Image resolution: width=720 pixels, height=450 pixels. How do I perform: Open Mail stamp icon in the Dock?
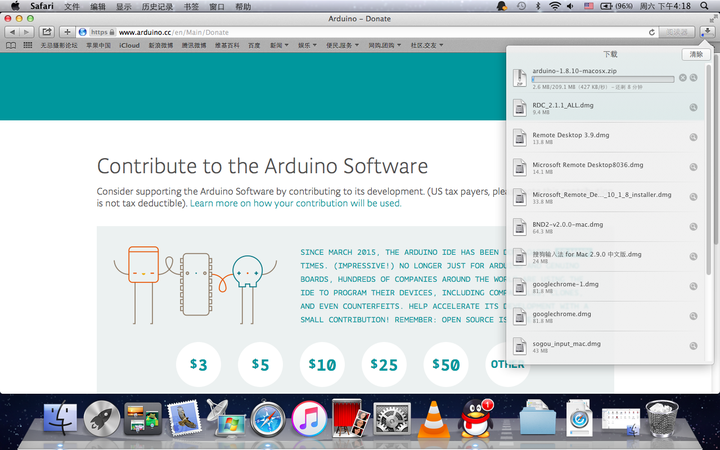(184, 419)
